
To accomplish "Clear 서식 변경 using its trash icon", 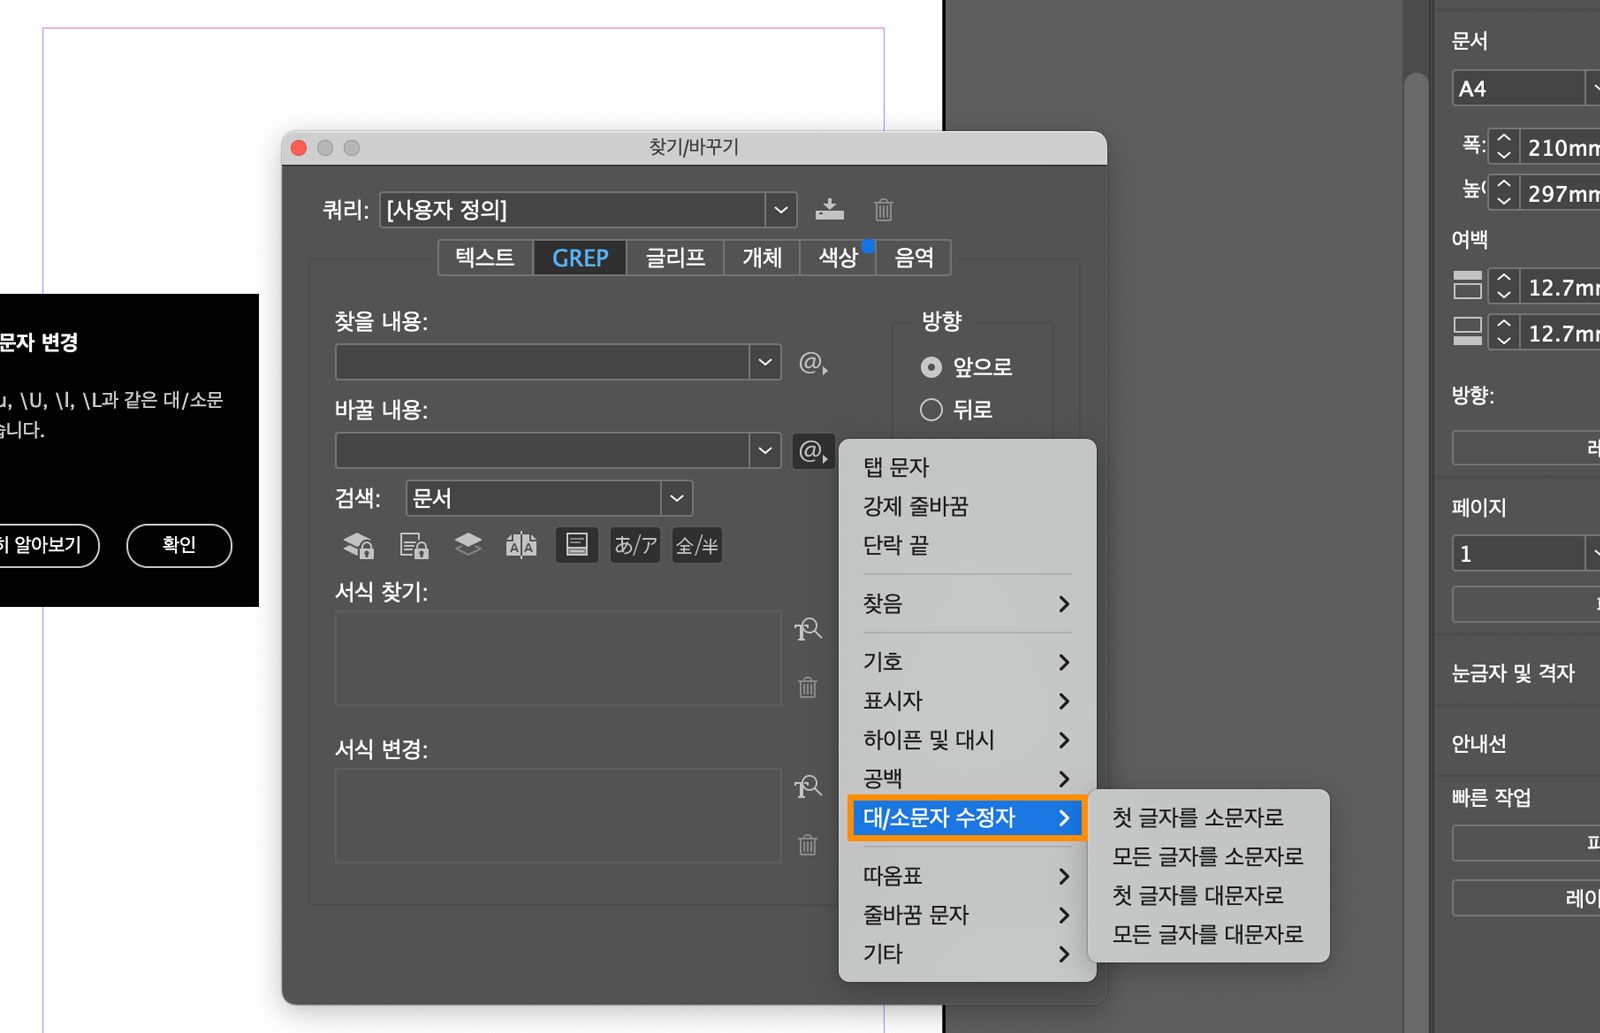I will pos(807,845).
